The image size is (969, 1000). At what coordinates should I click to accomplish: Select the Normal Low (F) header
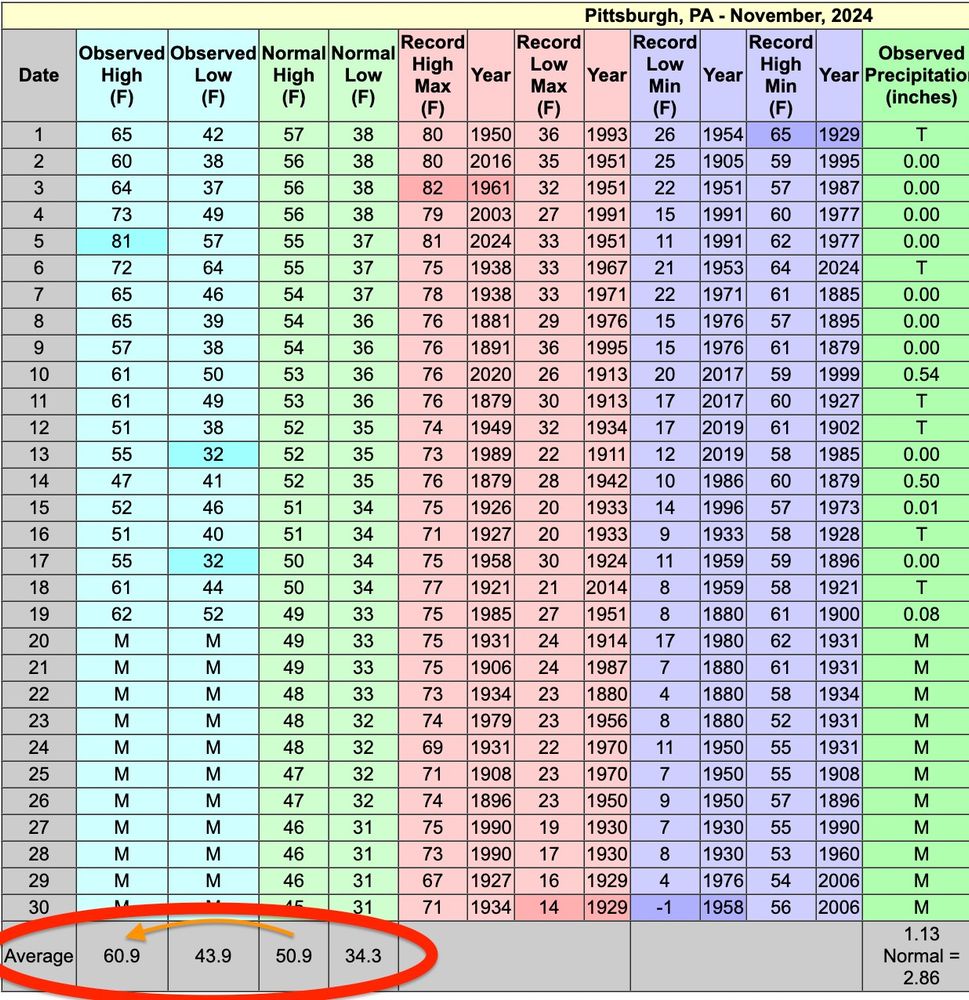pos(363,75)
